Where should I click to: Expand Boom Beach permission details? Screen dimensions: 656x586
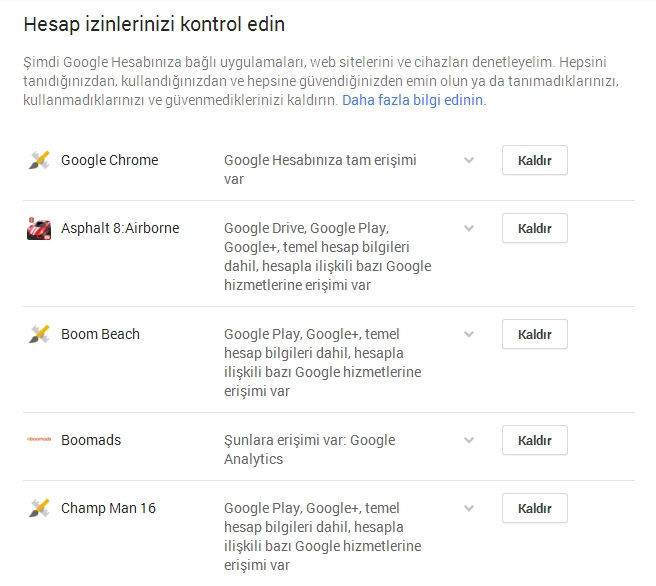pyautogui.click(x=469, y=334)
